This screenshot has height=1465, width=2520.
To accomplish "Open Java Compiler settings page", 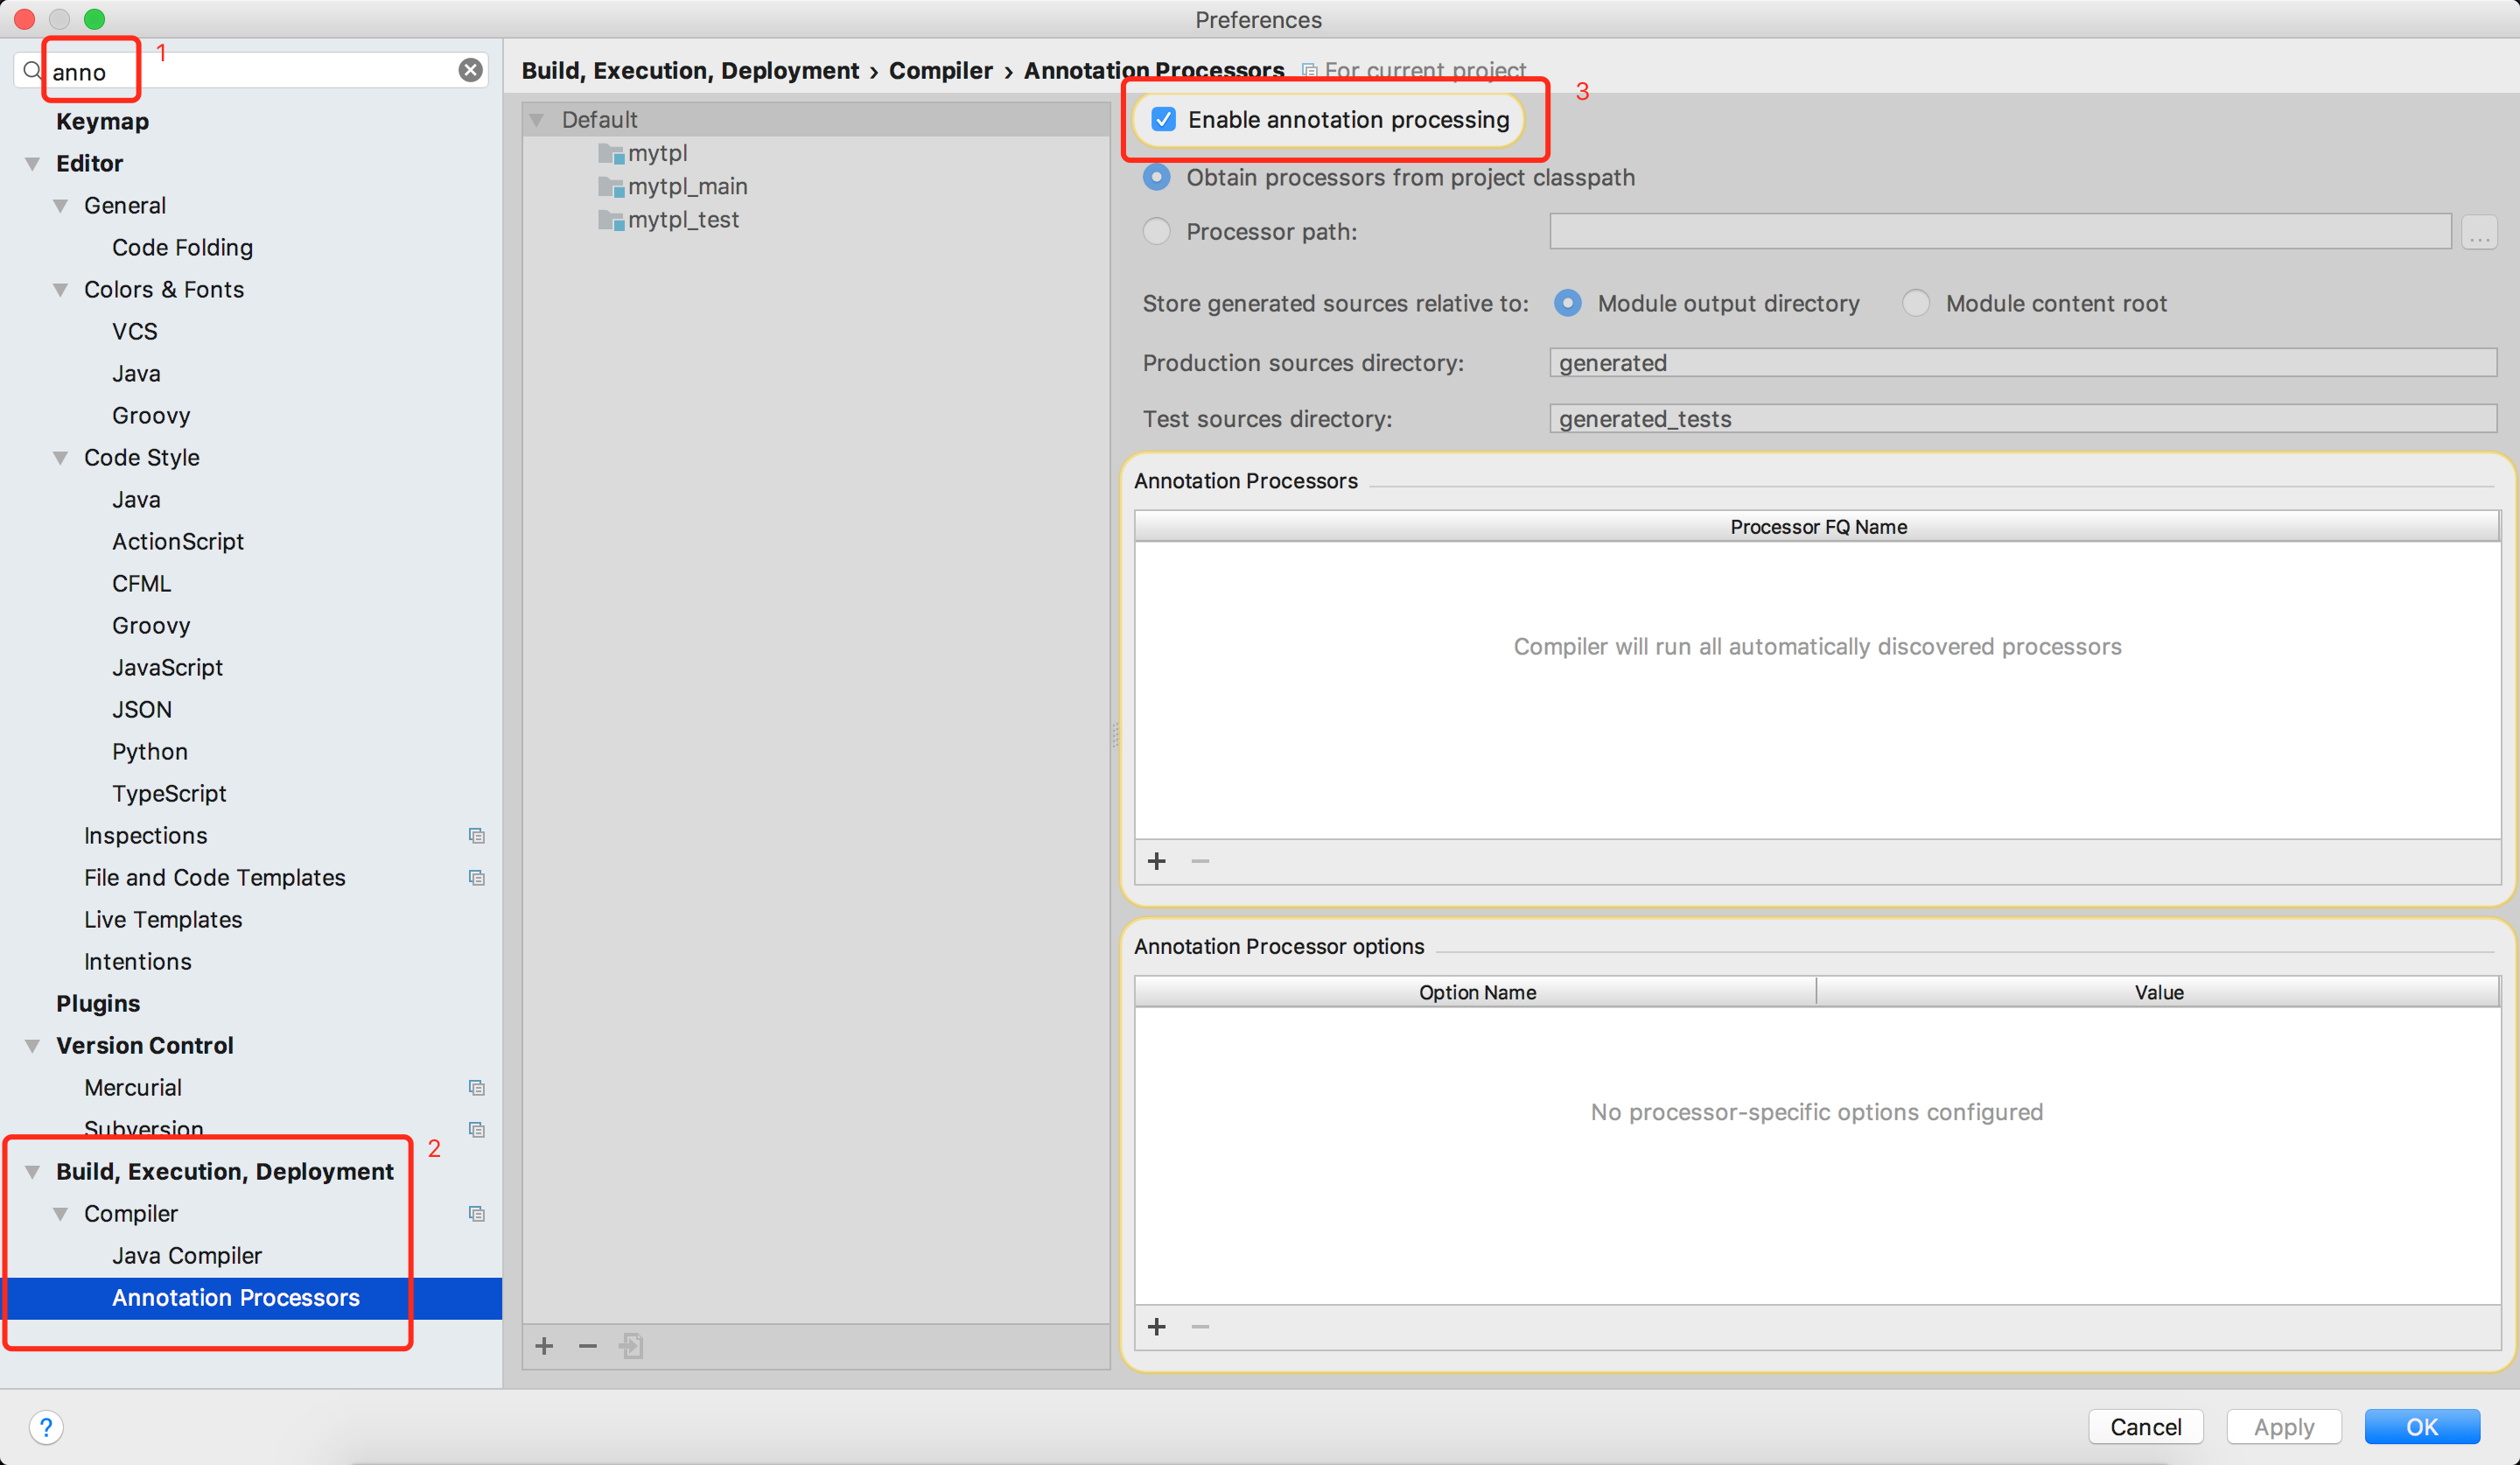I will coord(186,1255).
